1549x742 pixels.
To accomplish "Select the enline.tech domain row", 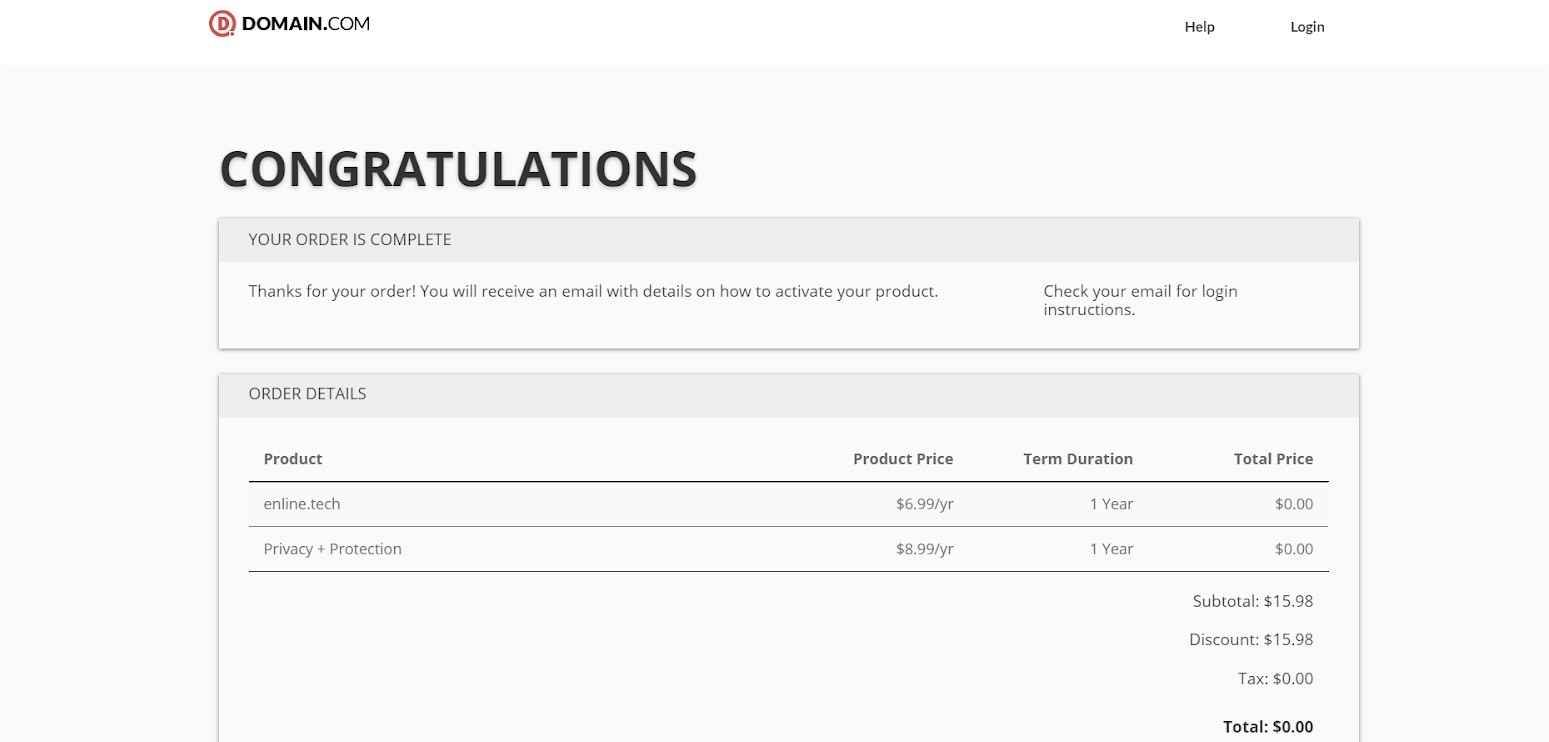I will point(302,504).
